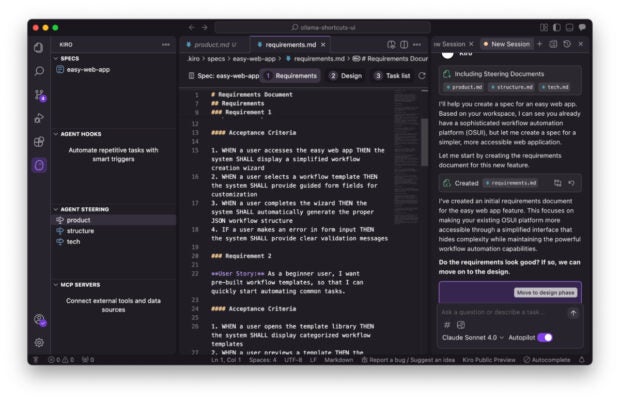Click the send arrow in chat input

click(573, 313)
